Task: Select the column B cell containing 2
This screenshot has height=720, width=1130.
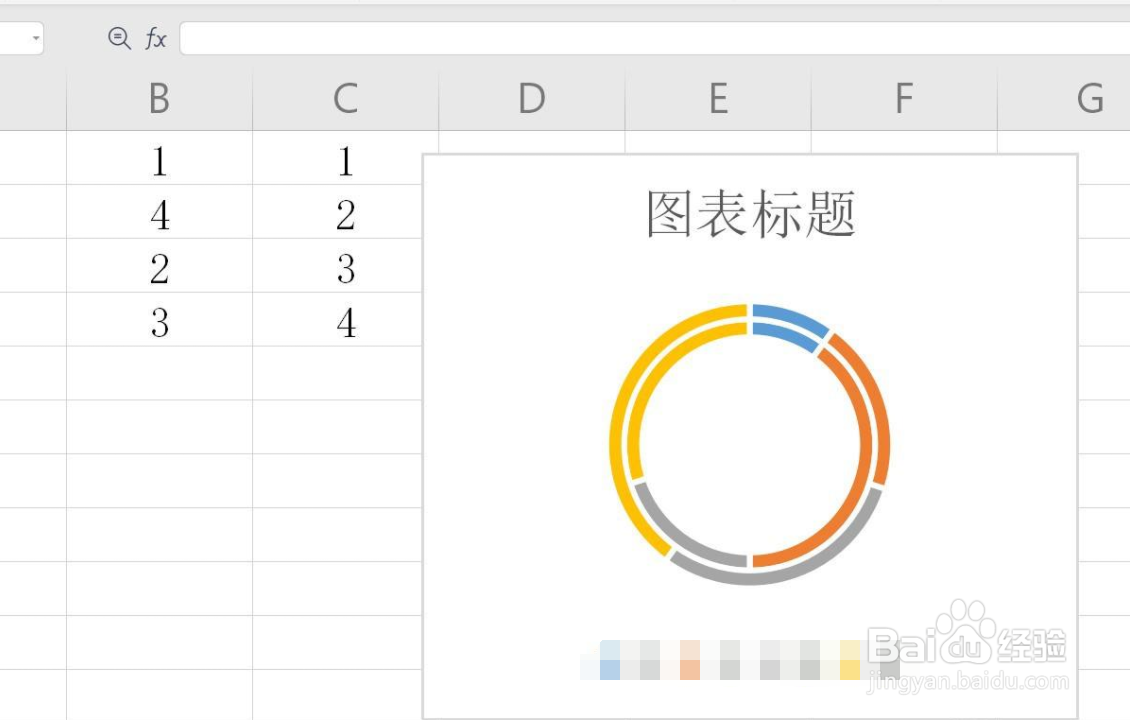Action: coord(159,269)
